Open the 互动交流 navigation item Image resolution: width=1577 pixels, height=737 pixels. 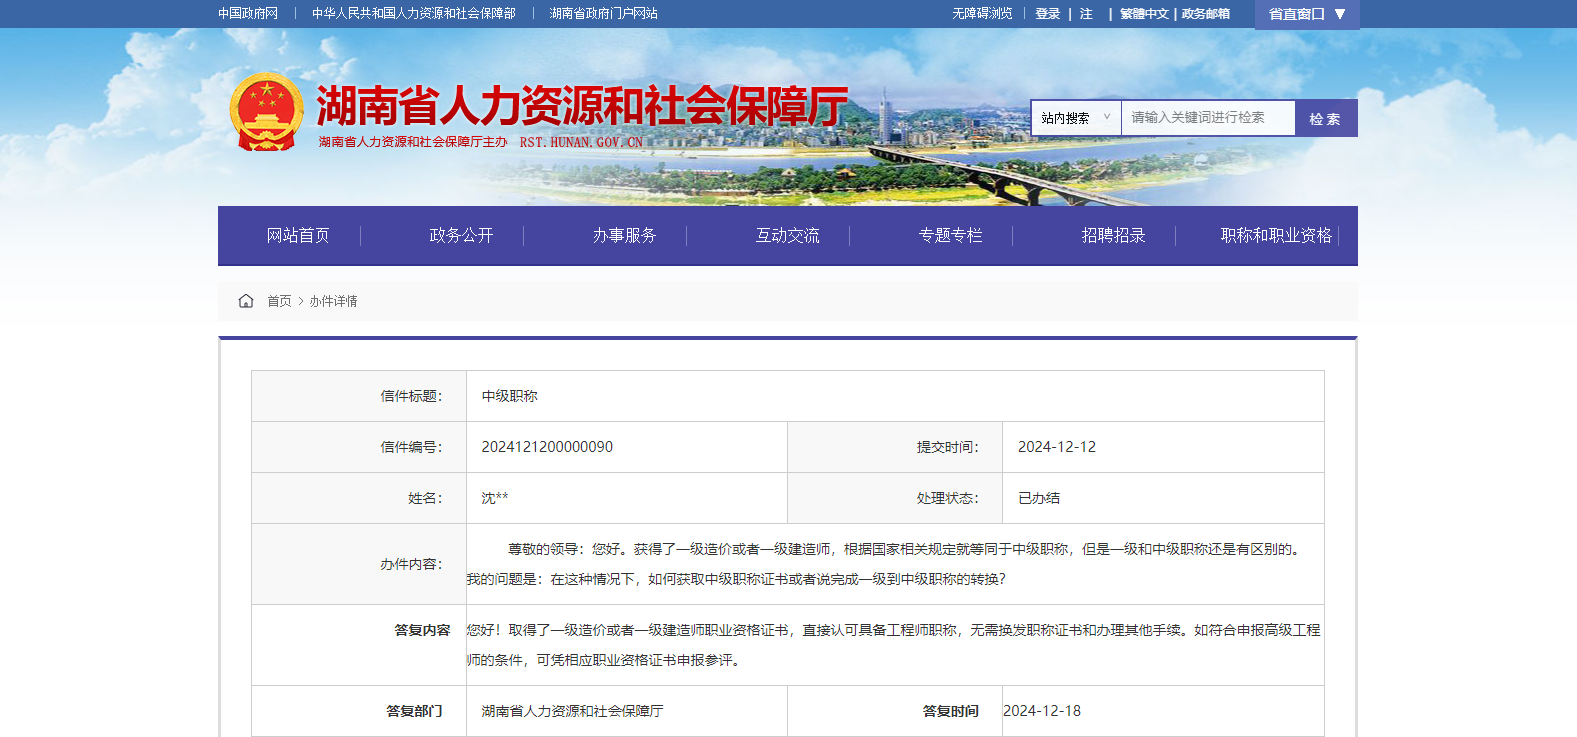click(x=787, y=235)
